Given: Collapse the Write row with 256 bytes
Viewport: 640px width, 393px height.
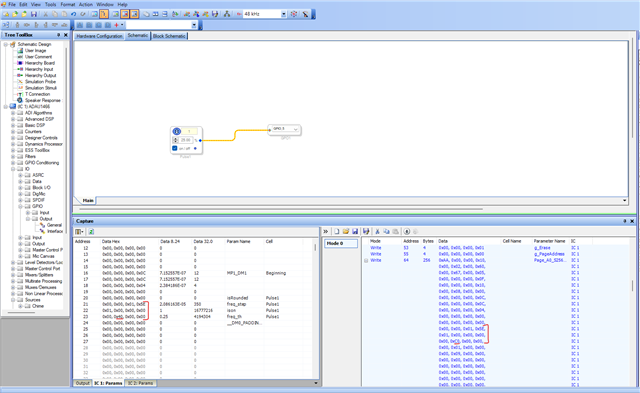Looking at the screenshot, I should (366, 260).
